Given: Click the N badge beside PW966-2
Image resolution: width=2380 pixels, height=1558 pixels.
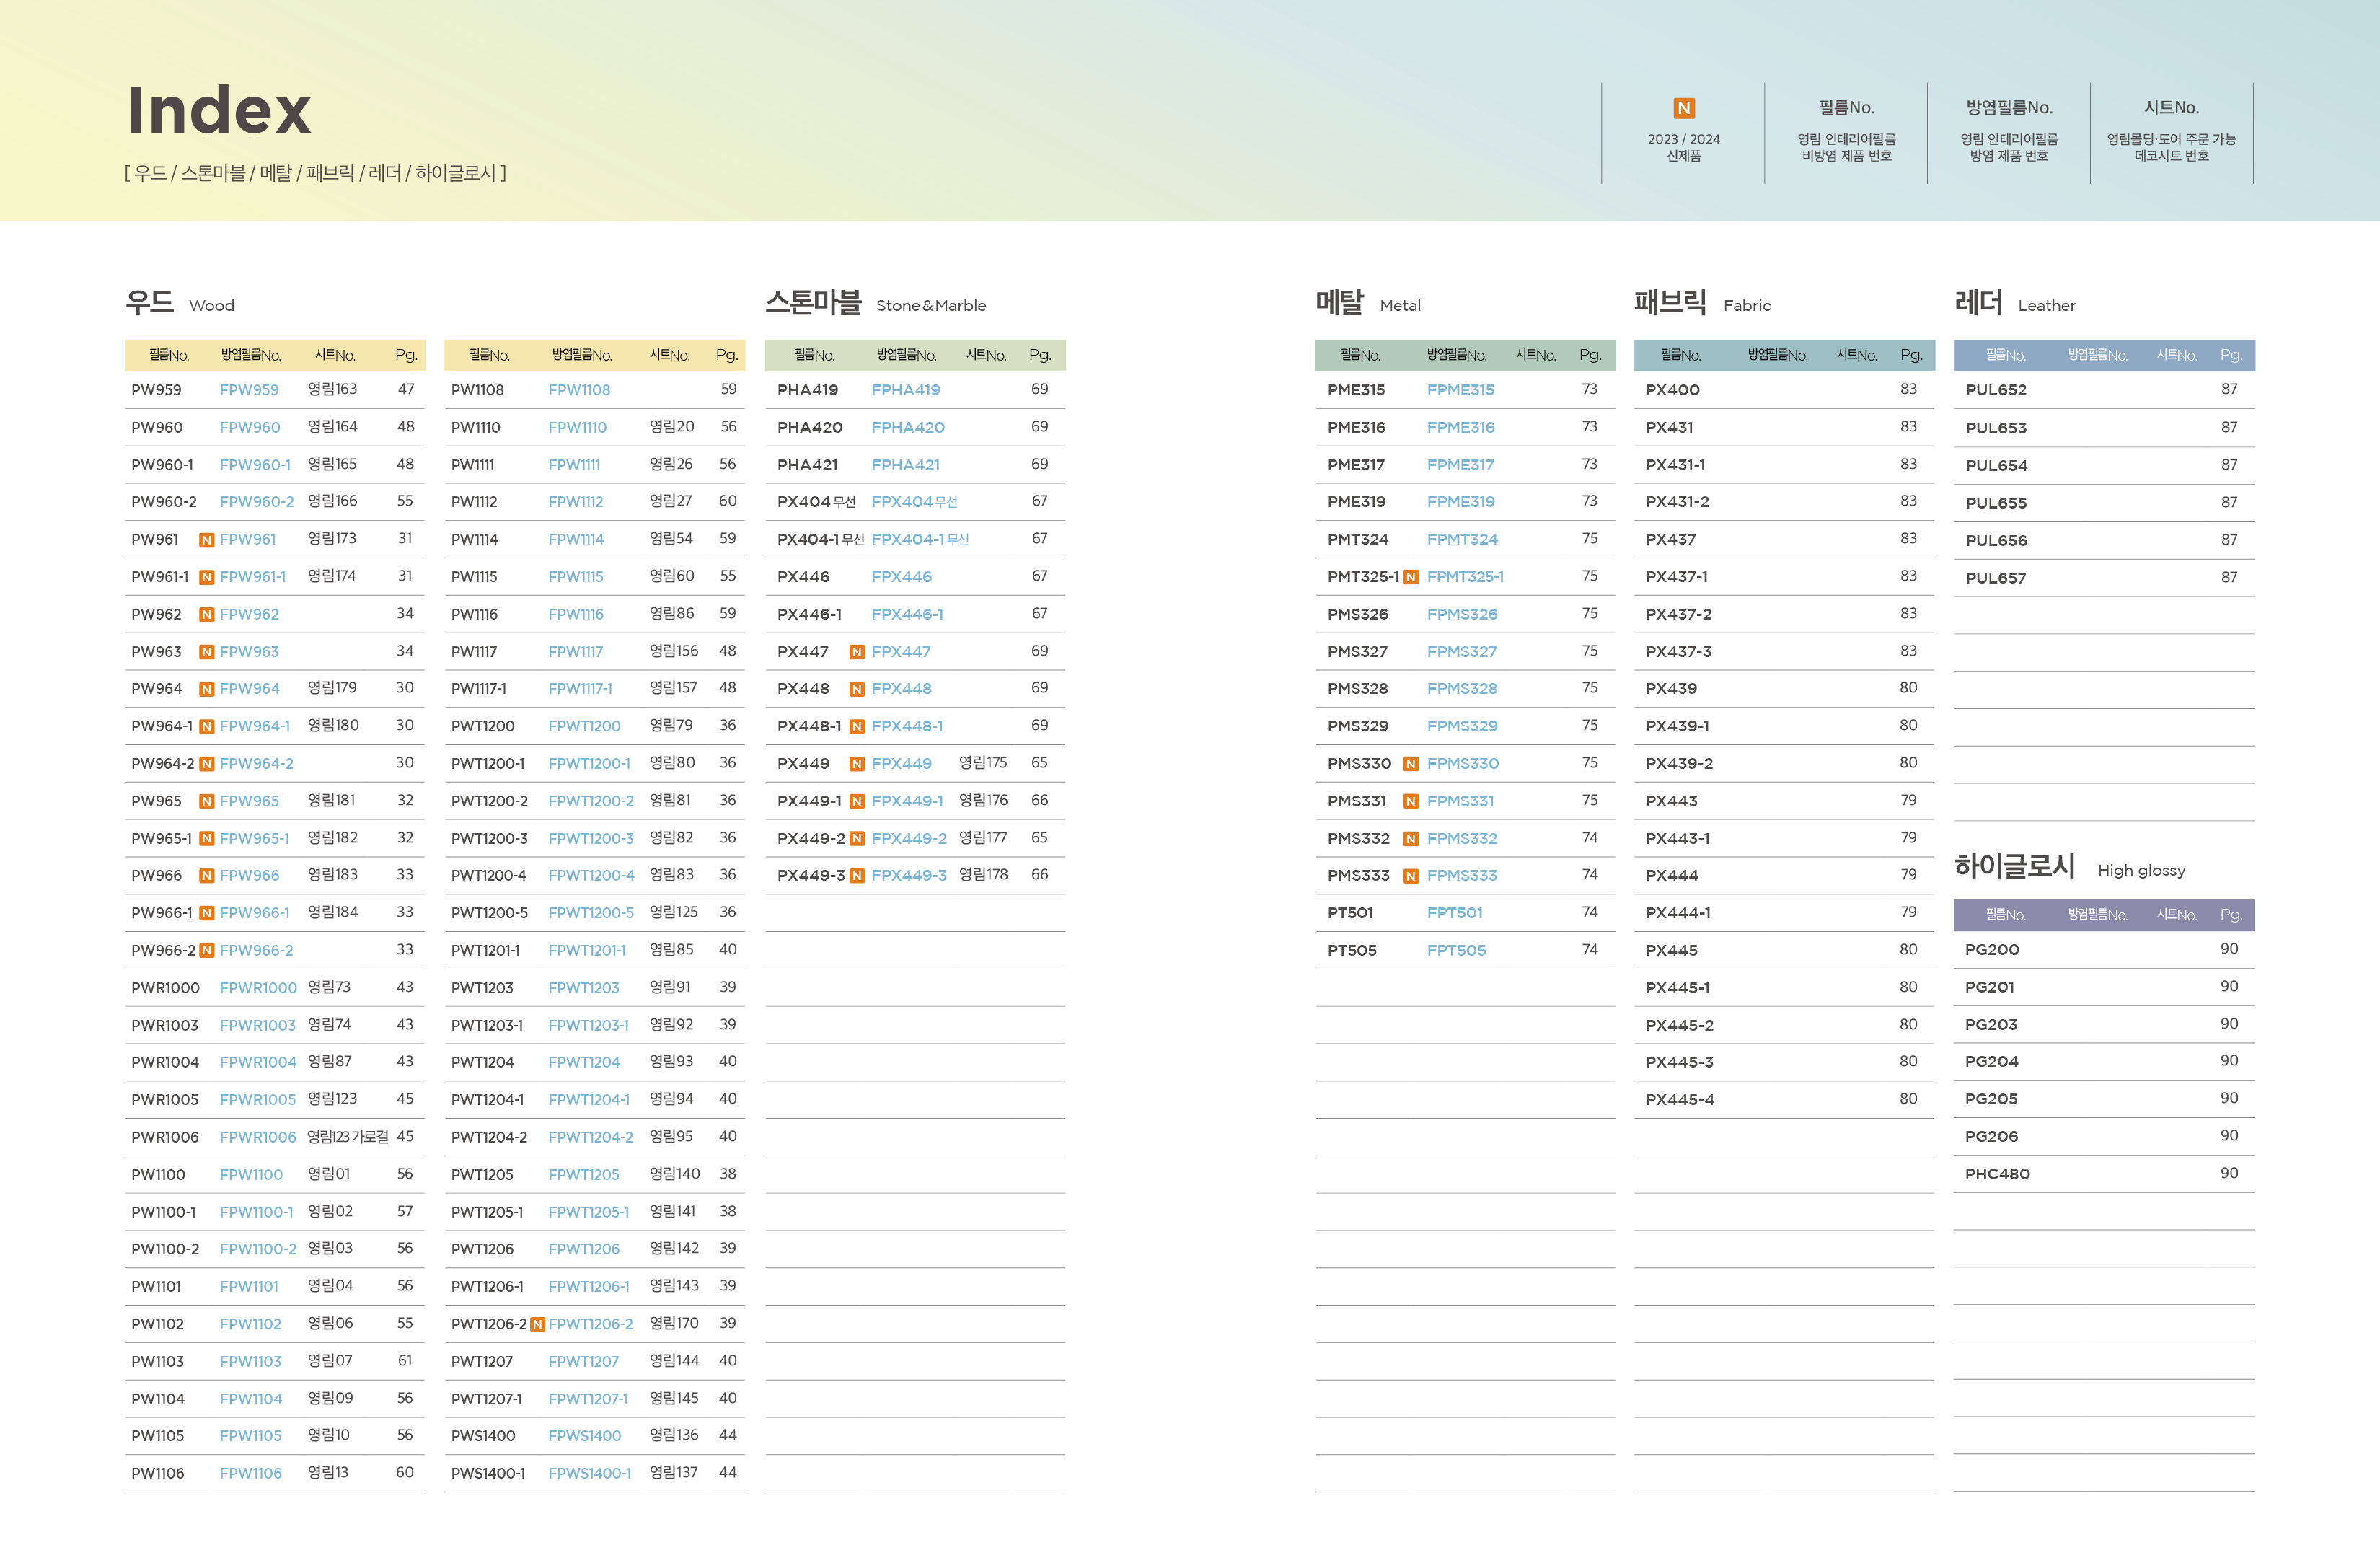Looking at the screenshot, I should (207, 951).
